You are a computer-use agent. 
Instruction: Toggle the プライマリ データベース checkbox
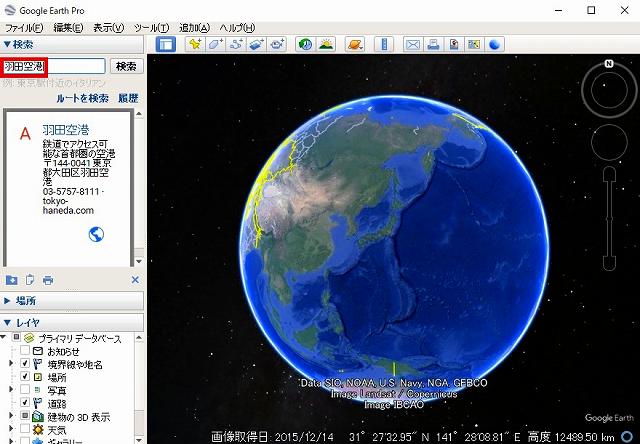pos(16,337)
